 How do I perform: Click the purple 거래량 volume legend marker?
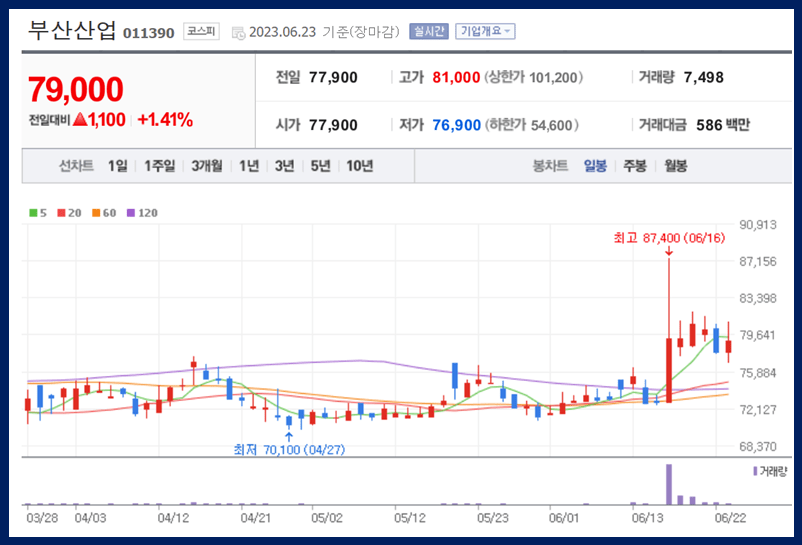755,471
